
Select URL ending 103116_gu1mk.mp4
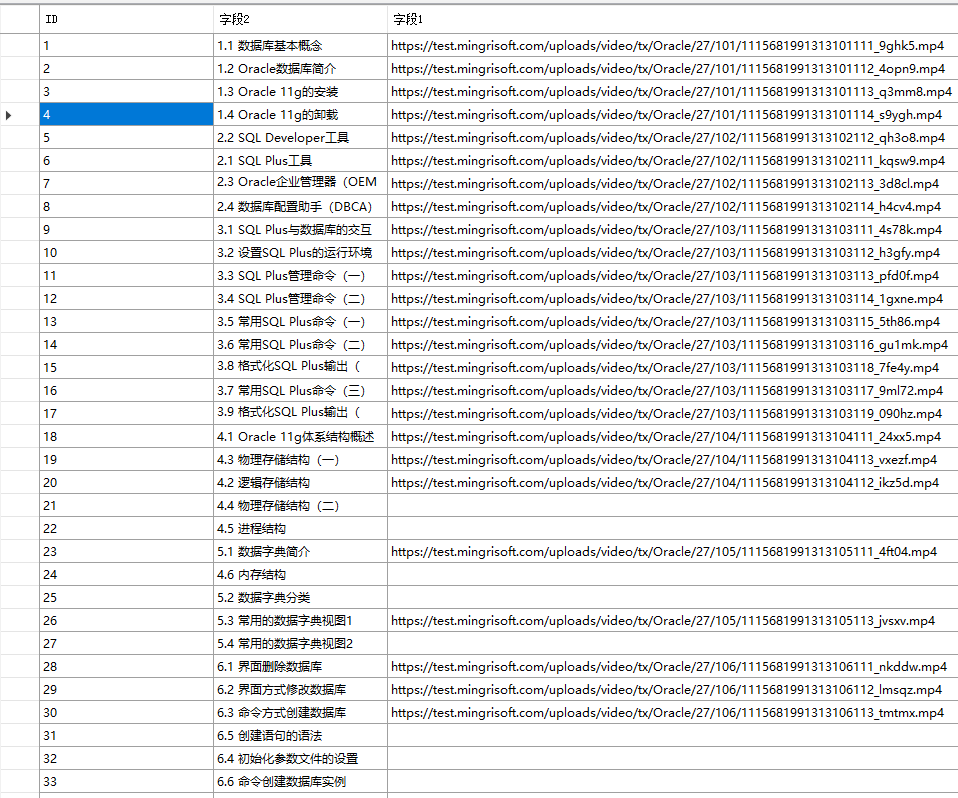coord(673,345)
